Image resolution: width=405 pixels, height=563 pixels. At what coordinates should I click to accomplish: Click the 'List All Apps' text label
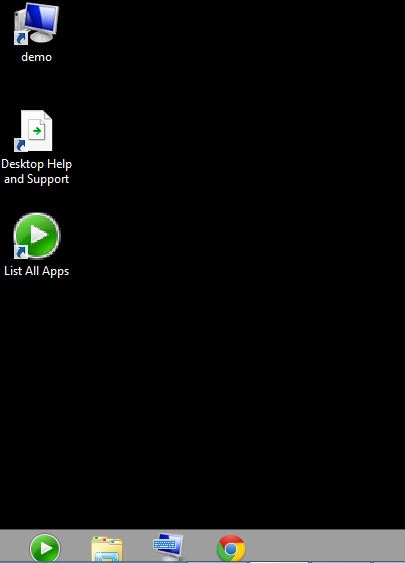pyautogui.click(x=36, y=271)
